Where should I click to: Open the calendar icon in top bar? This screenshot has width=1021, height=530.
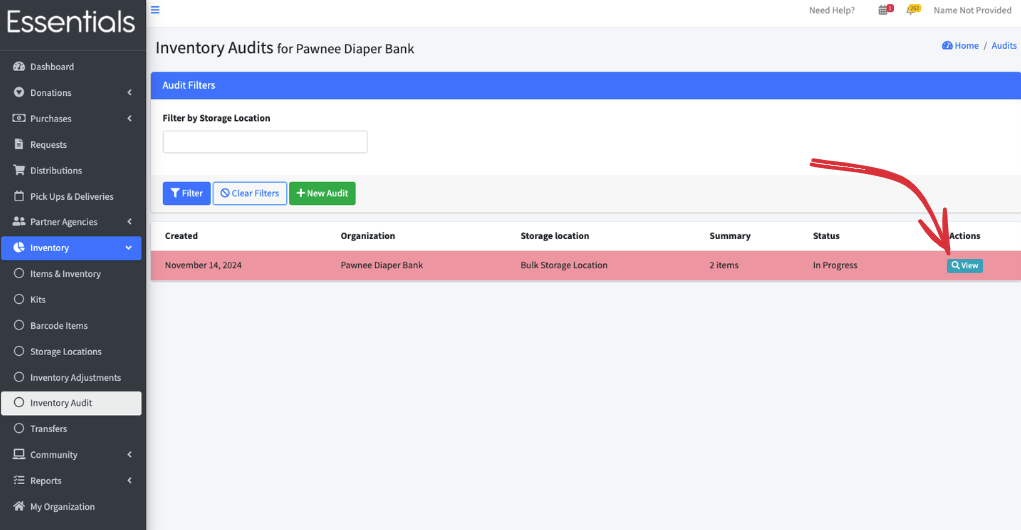coord(884,10)
